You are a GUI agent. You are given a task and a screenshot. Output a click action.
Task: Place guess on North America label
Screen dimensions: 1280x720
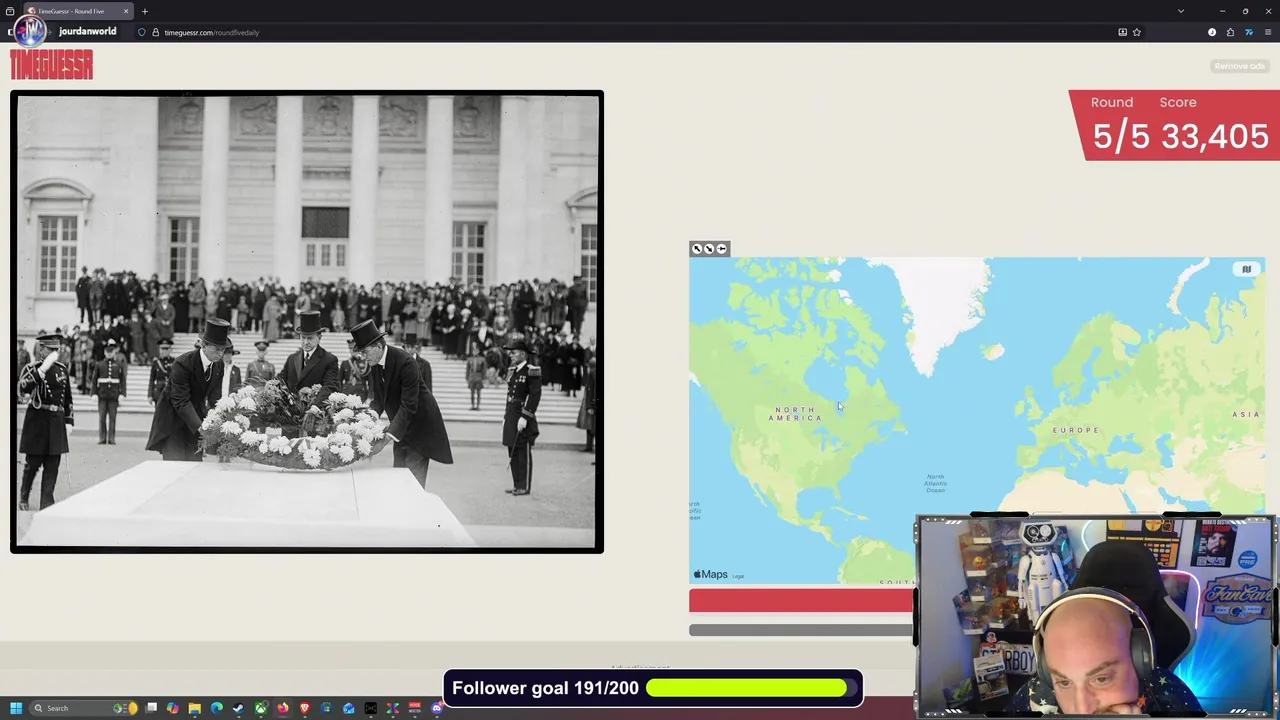(796, 414)
